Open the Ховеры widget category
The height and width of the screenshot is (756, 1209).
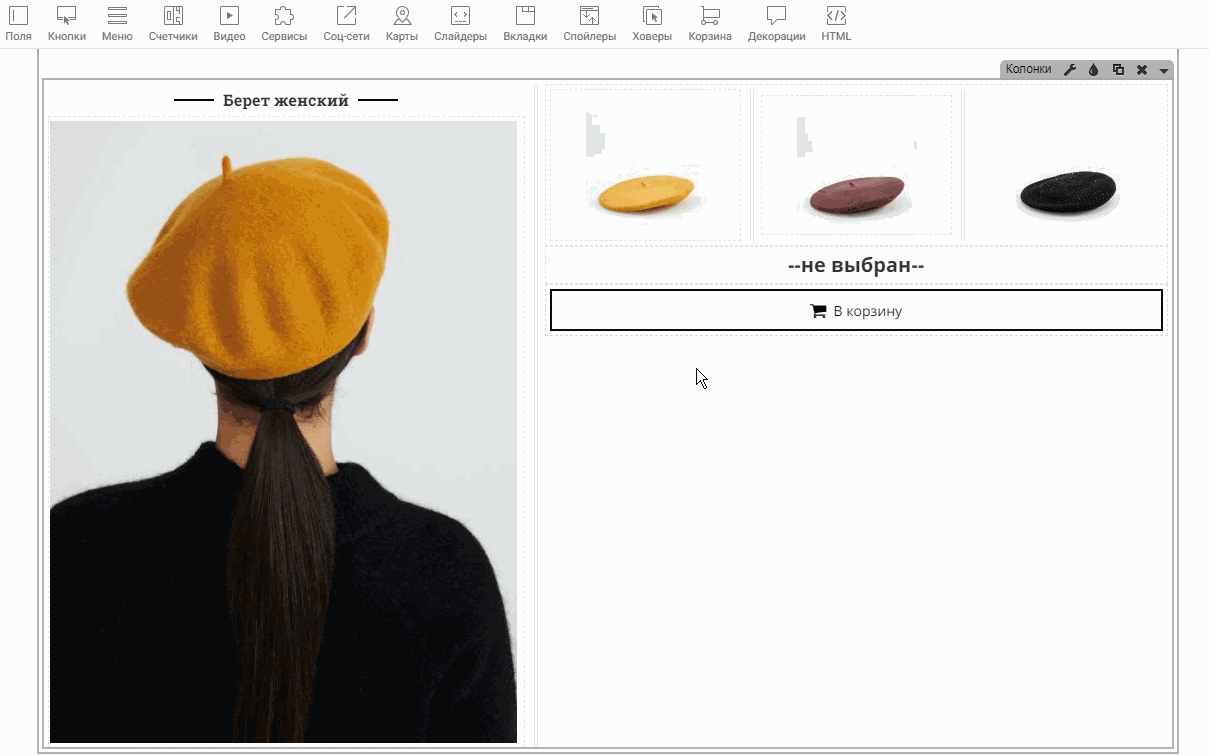652,23
